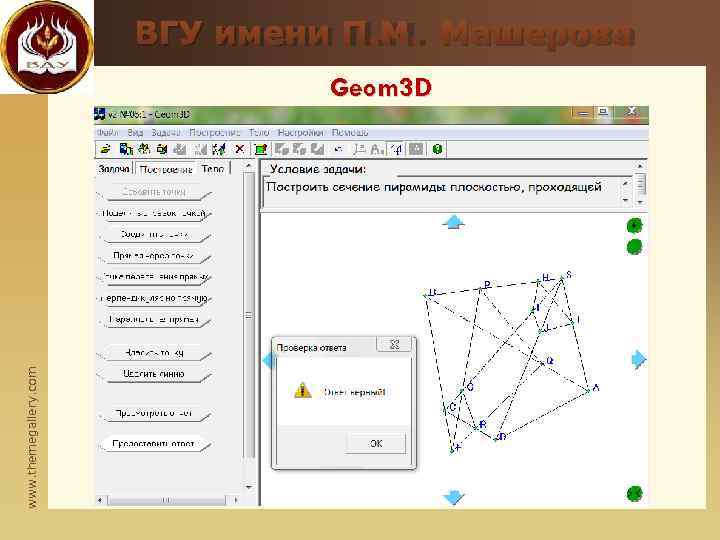Click the Параллельная прямая button
This screenshot has height=540, width=720.
coord(153,320)
